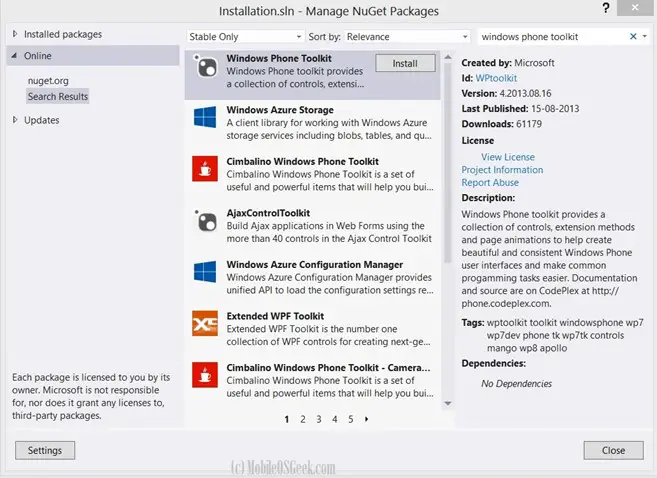Open the Project Information link
Viewport: 657px width, 478px height.
point(502,170)
